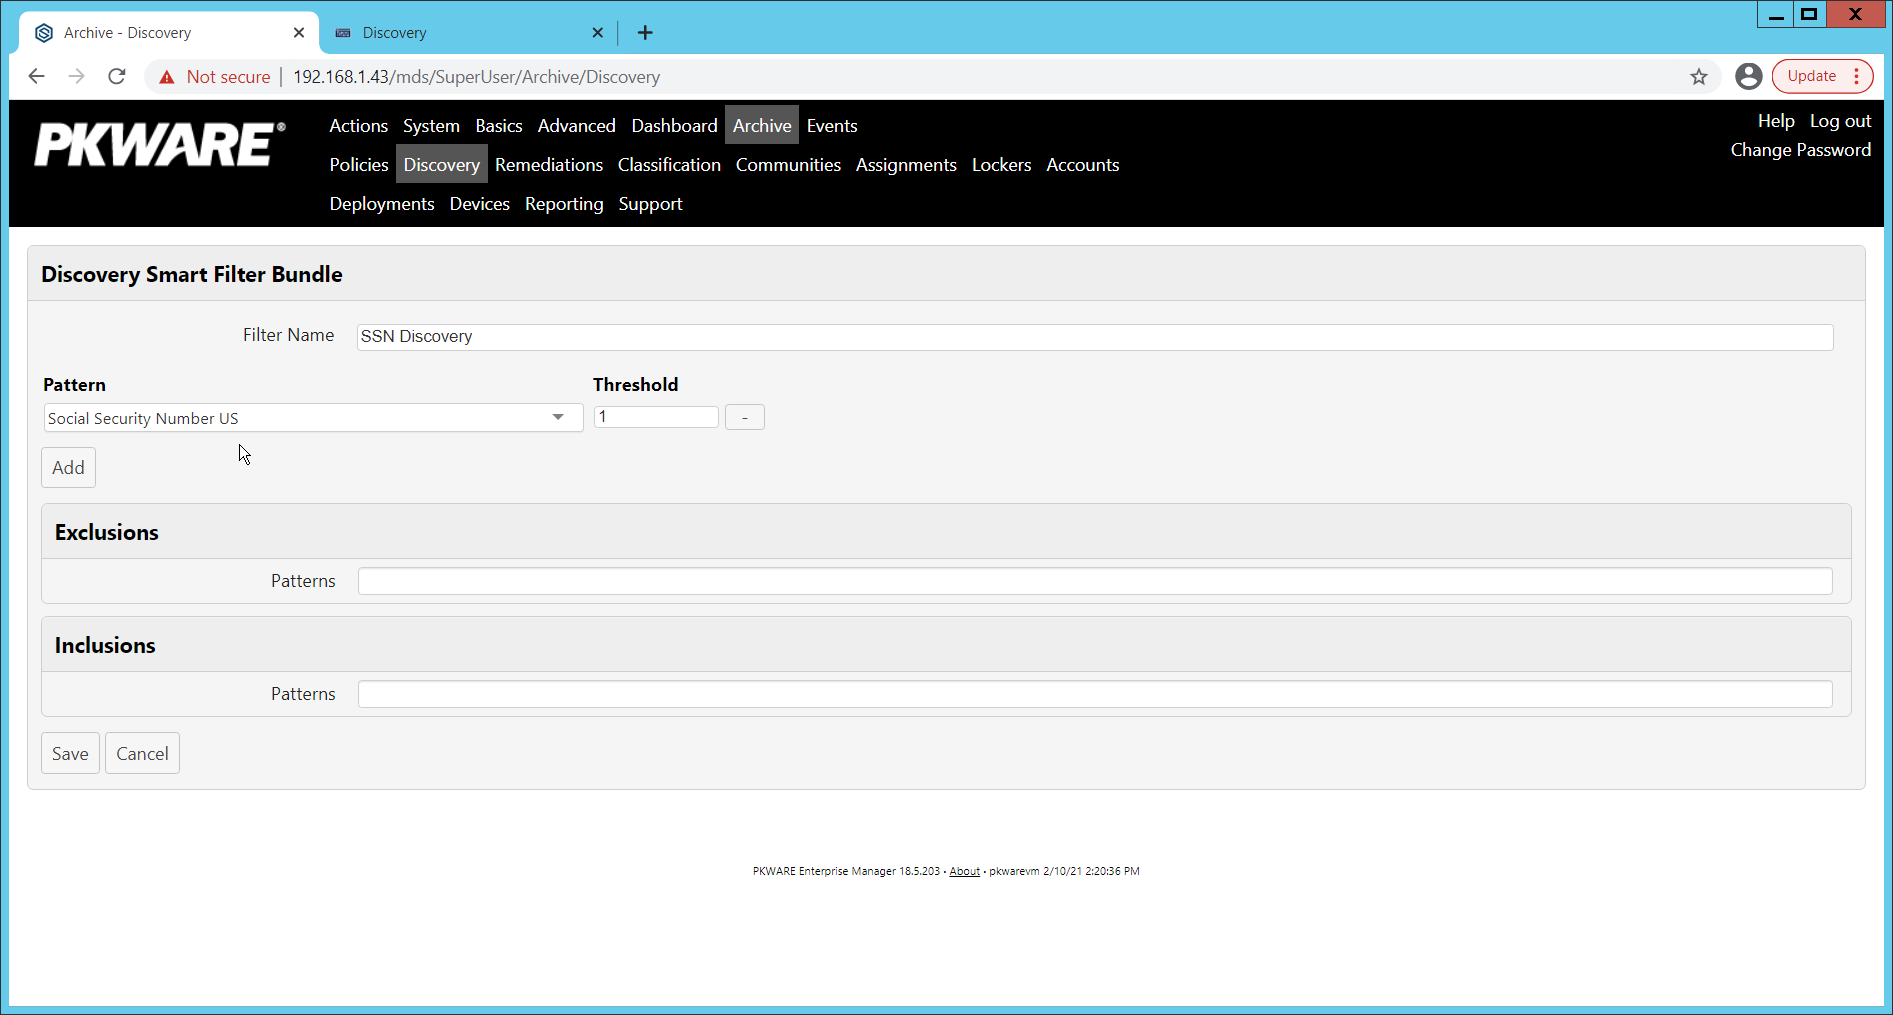1893x1015 pixels.
Task: Focus the Threshold value field
Action: [x=656, y=417]
